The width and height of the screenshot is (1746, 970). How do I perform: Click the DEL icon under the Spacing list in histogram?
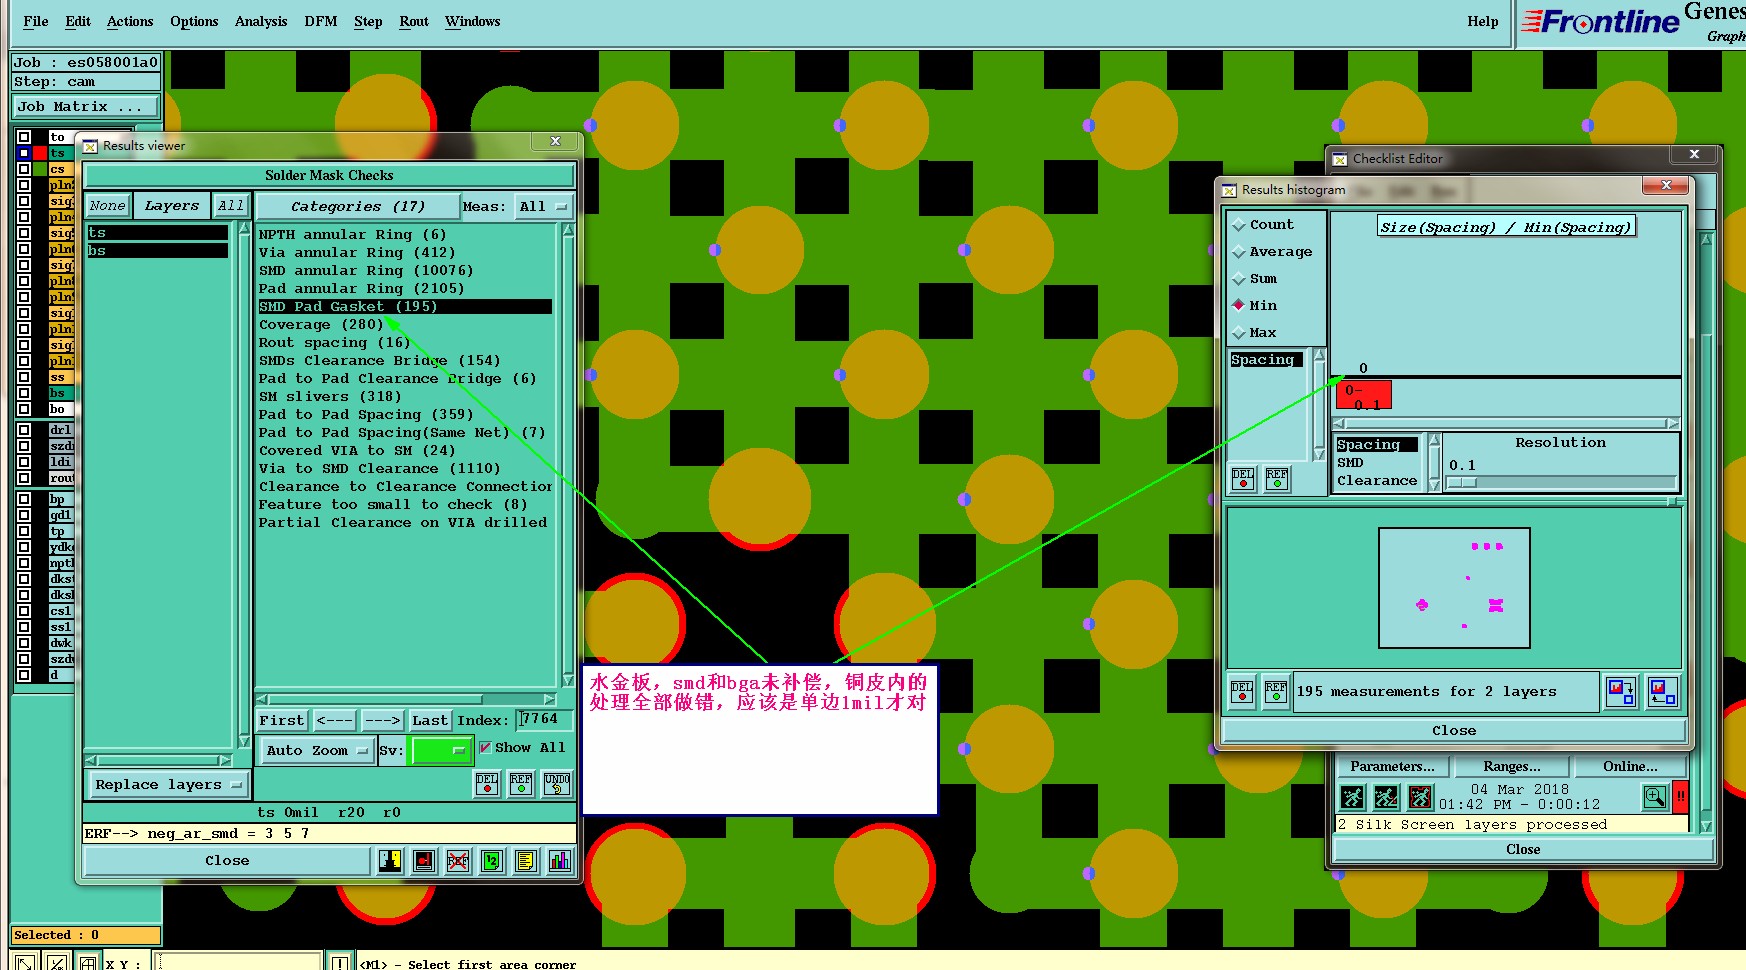(x=1243, y=479)
